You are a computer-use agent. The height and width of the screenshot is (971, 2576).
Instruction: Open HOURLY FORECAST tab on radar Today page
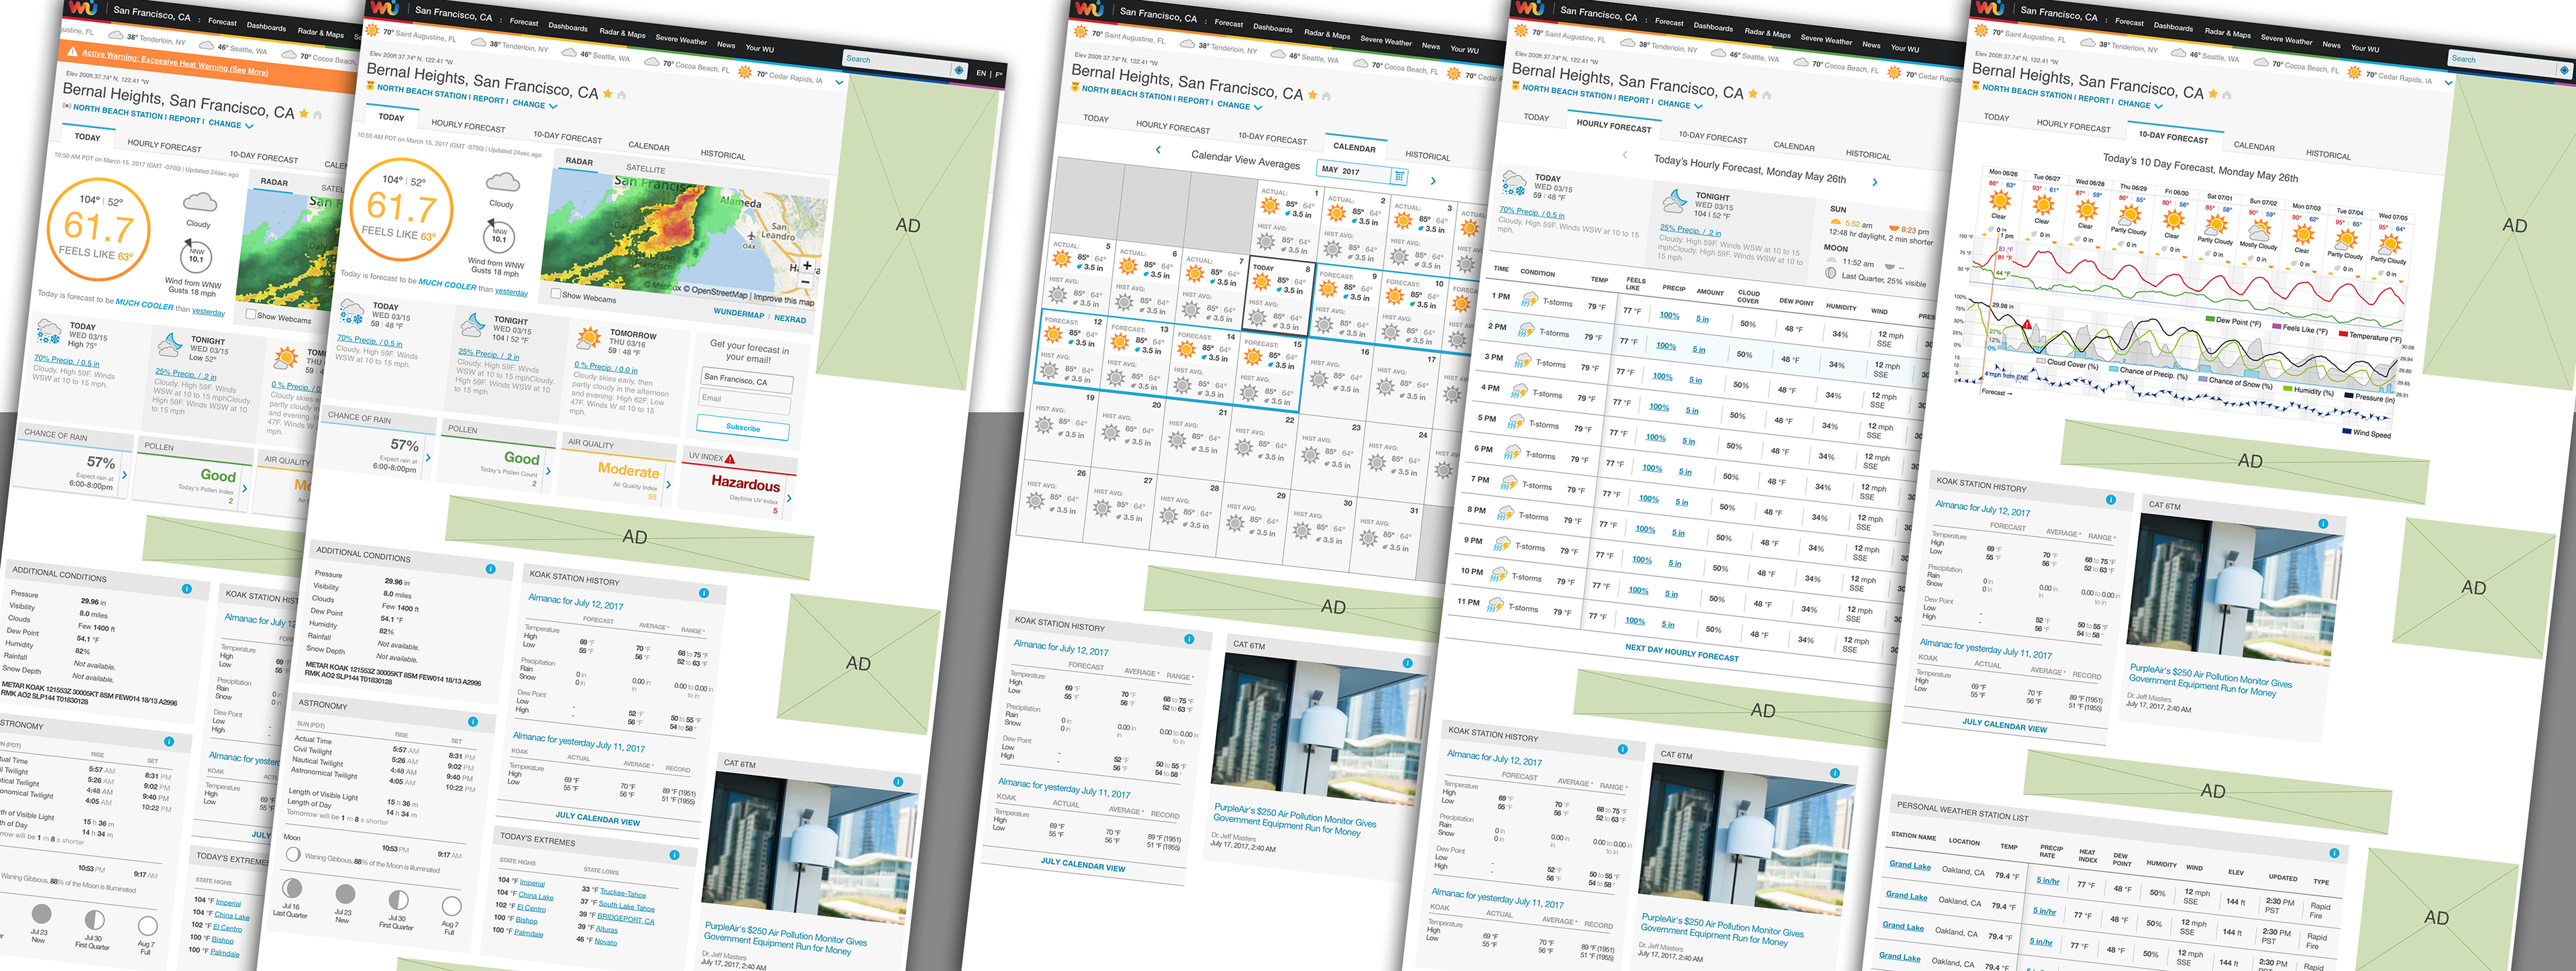tap(468, 126)
